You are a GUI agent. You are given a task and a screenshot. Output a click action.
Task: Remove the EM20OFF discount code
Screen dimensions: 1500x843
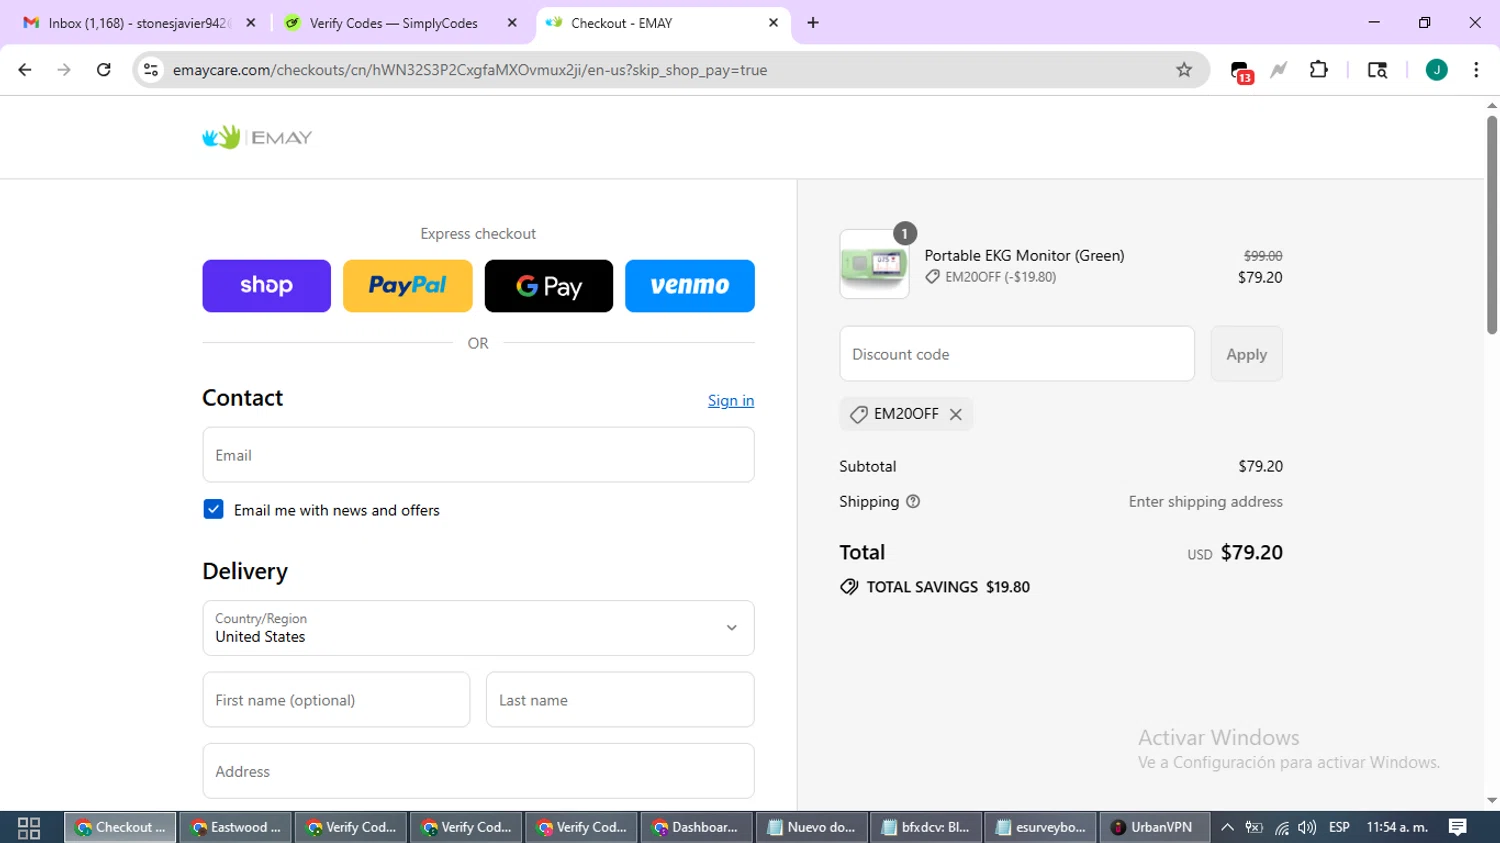pos(956,414)
